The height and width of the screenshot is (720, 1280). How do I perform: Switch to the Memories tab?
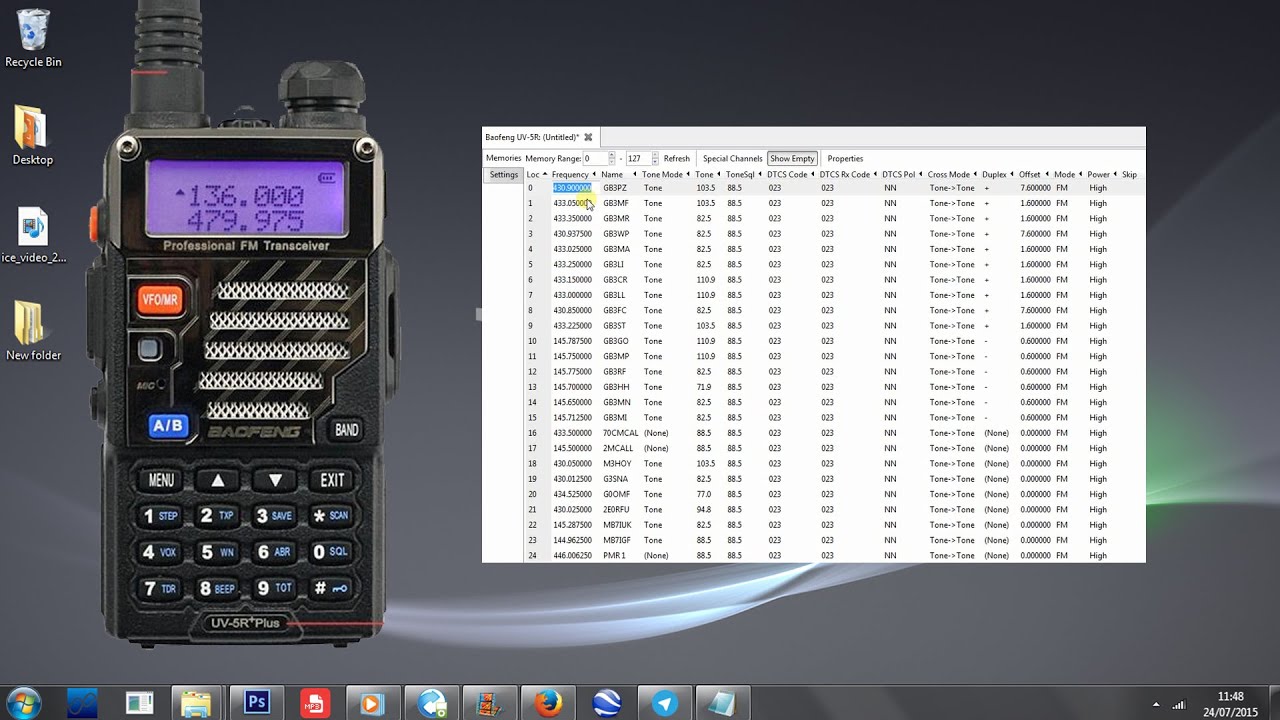(x=503, y=158)
